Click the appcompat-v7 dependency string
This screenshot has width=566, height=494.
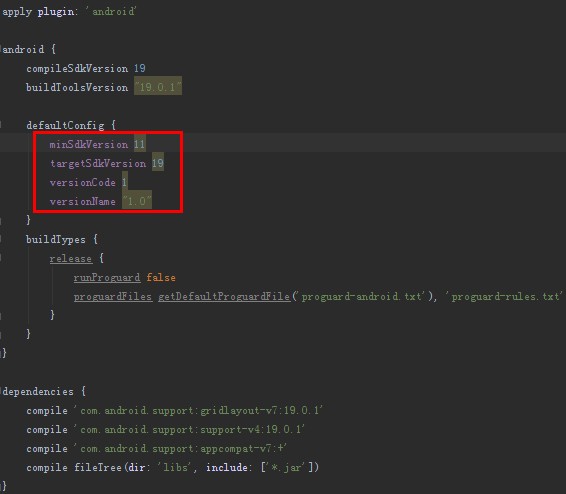[x=180, y=449]
